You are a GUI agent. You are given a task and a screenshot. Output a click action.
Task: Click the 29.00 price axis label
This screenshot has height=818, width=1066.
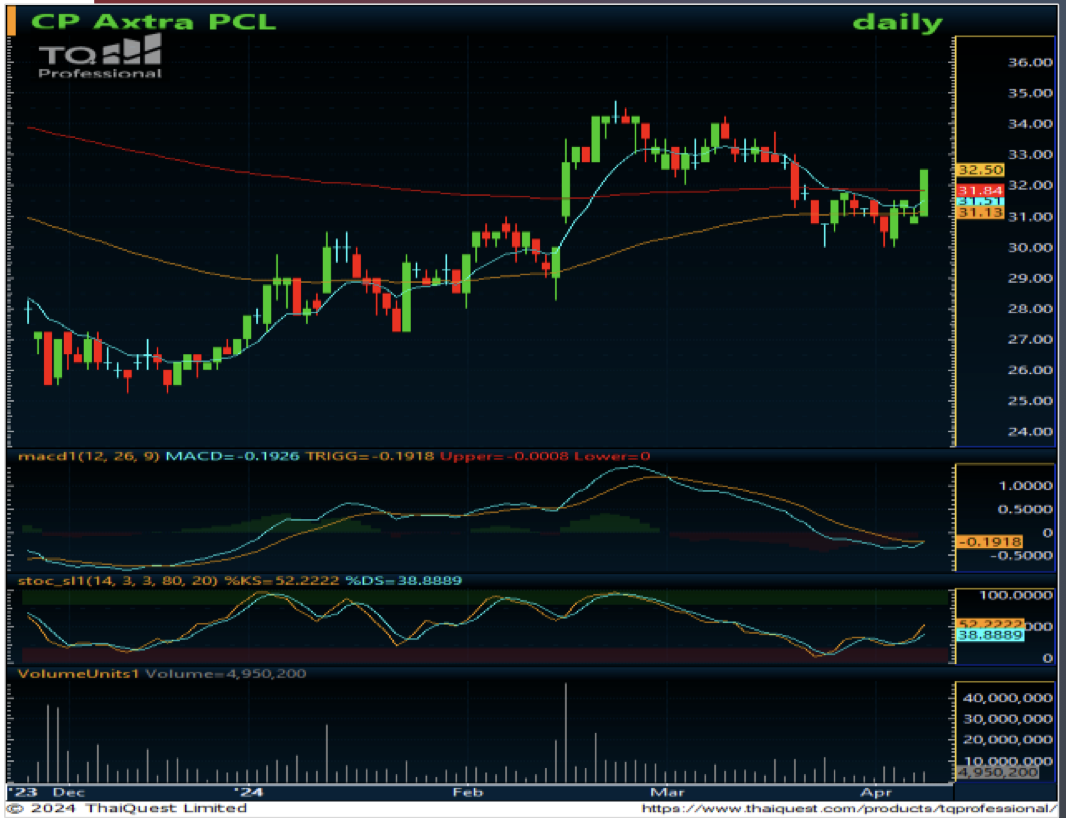(1029, 277)
